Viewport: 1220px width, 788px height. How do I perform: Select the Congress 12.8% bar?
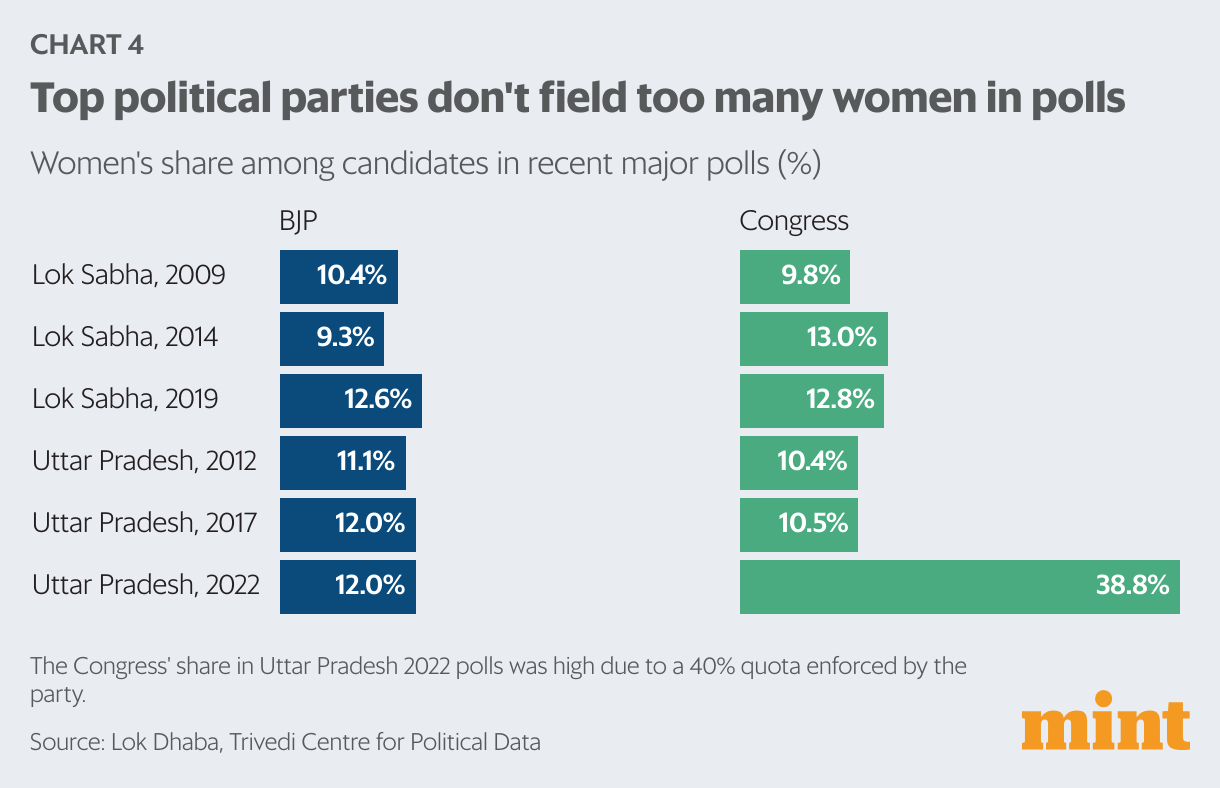(811, 400)
